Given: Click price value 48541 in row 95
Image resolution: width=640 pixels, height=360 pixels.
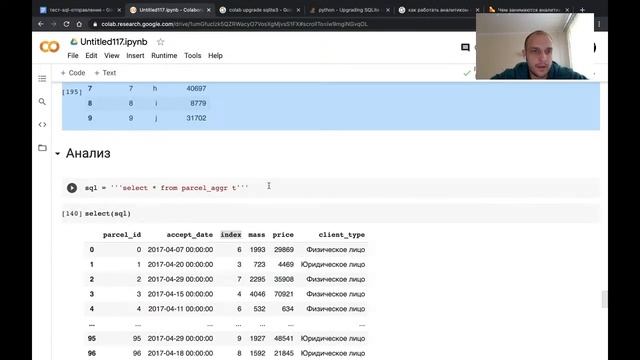Looking at the screenshot, I should 284,338.
